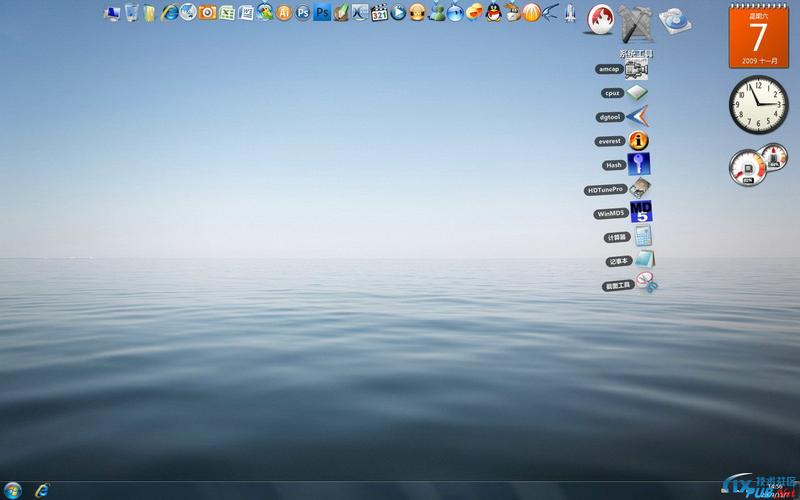Open Internet Explorer pinned on taskbar
This screenshot has width=800, height=500.
[x=42, y=490]
